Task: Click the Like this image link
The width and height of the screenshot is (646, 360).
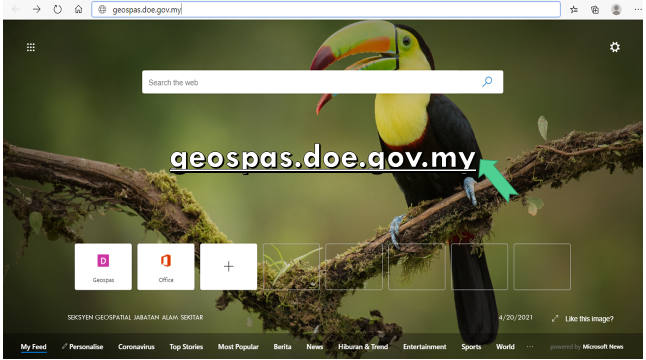Action: [589, 318]
